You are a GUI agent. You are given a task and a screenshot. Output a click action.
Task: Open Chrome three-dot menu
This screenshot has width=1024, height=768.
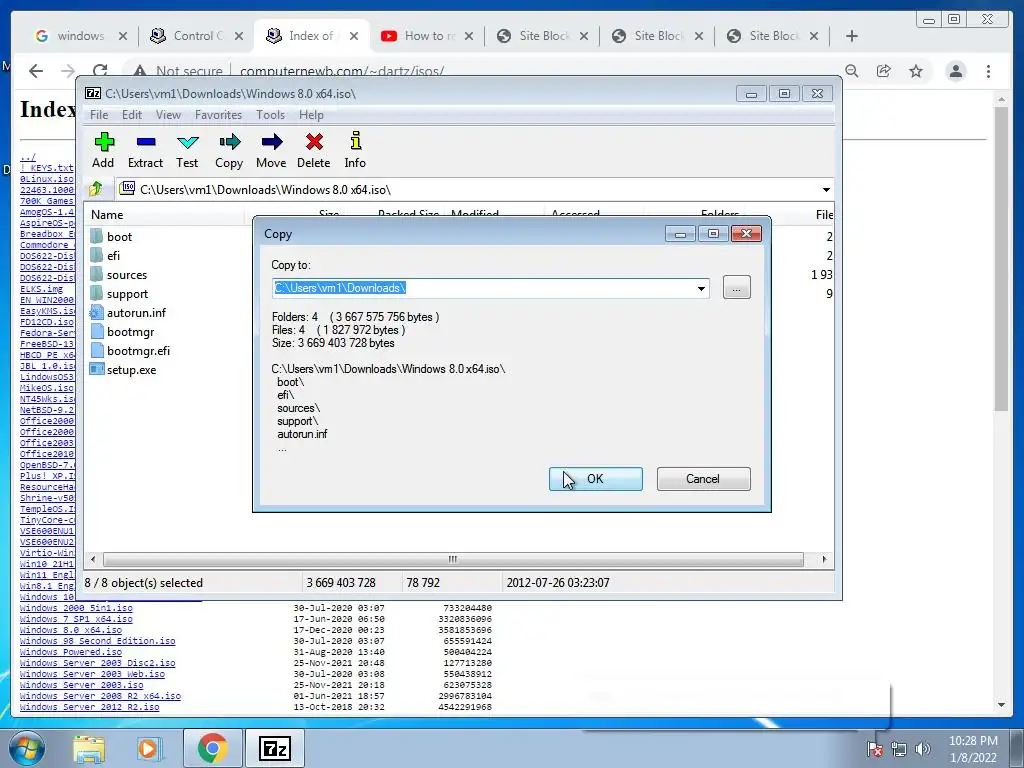(989, 71)
